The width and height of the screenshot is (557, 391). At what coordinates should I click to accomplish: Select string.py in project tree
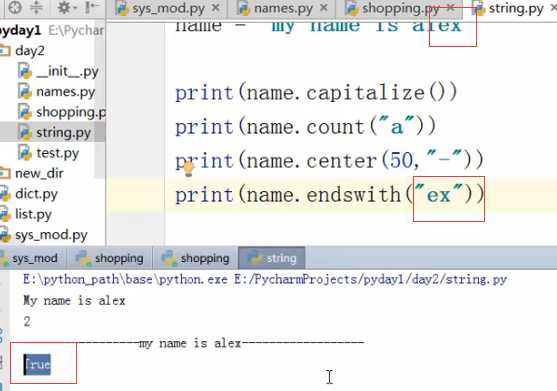(63, 133)
